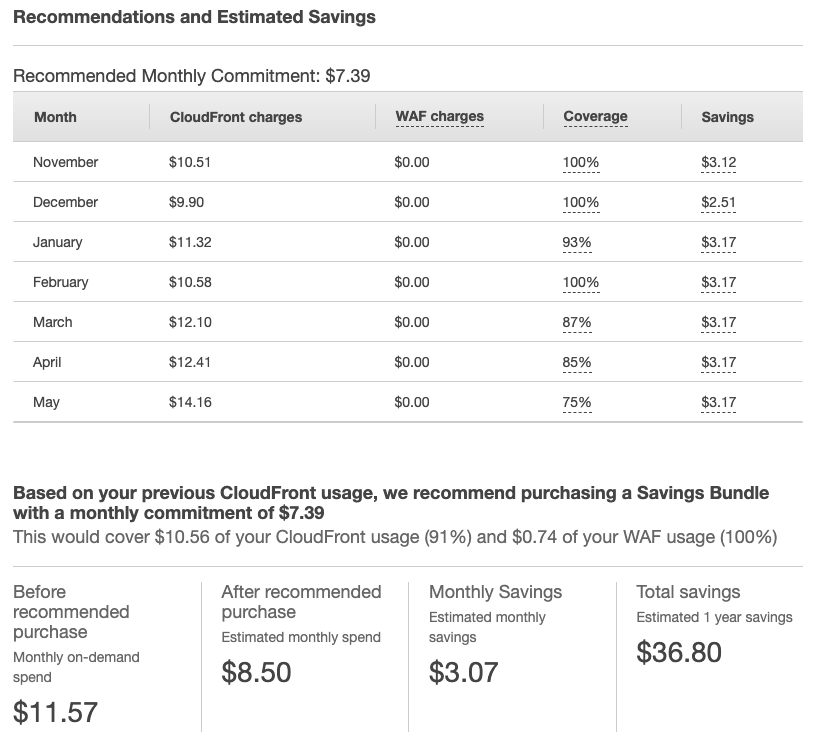The height and width of the screenshot is (742, 823).
Task: Click the CloudFront charges column header
Action: (x=236, y=117)
